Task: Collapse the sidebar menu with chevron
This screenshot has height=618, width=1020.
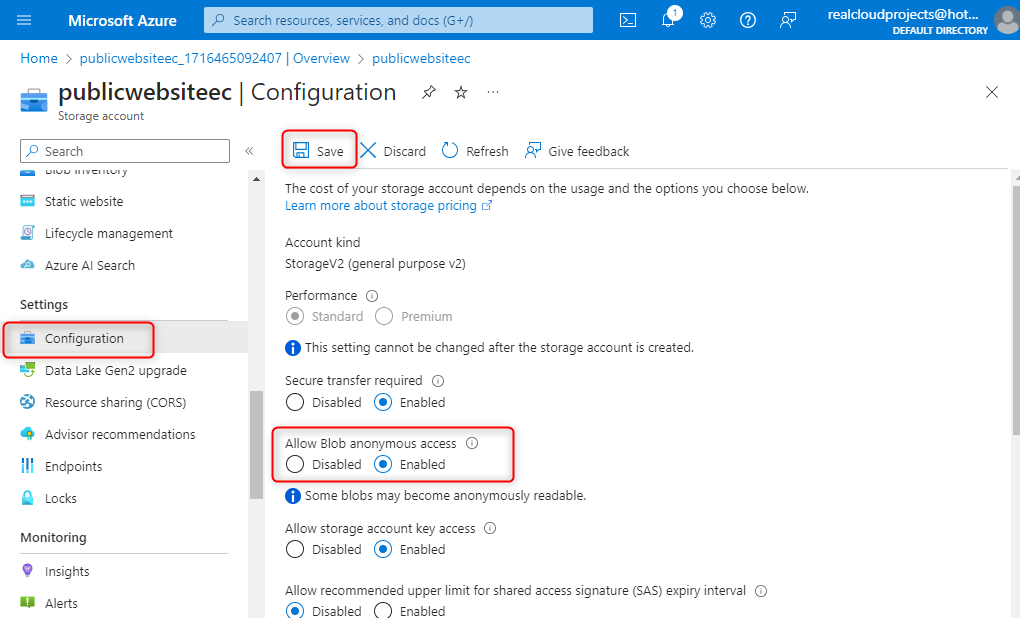Action: (x=249, y=151)
